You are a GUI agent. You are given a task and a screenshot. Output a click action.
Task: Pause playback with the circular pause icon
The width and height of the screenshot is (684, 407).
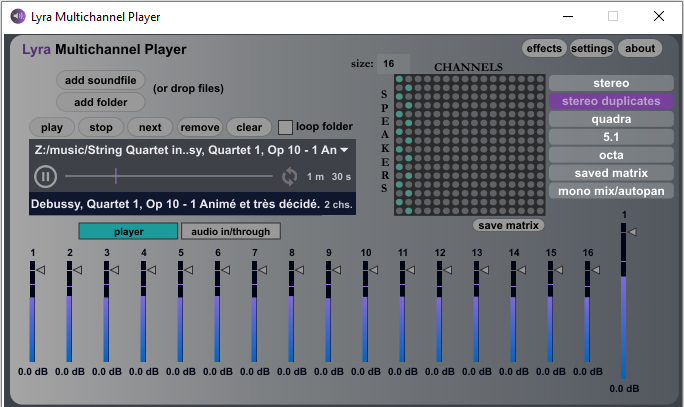pyautogui.click(x=45, y=177)
